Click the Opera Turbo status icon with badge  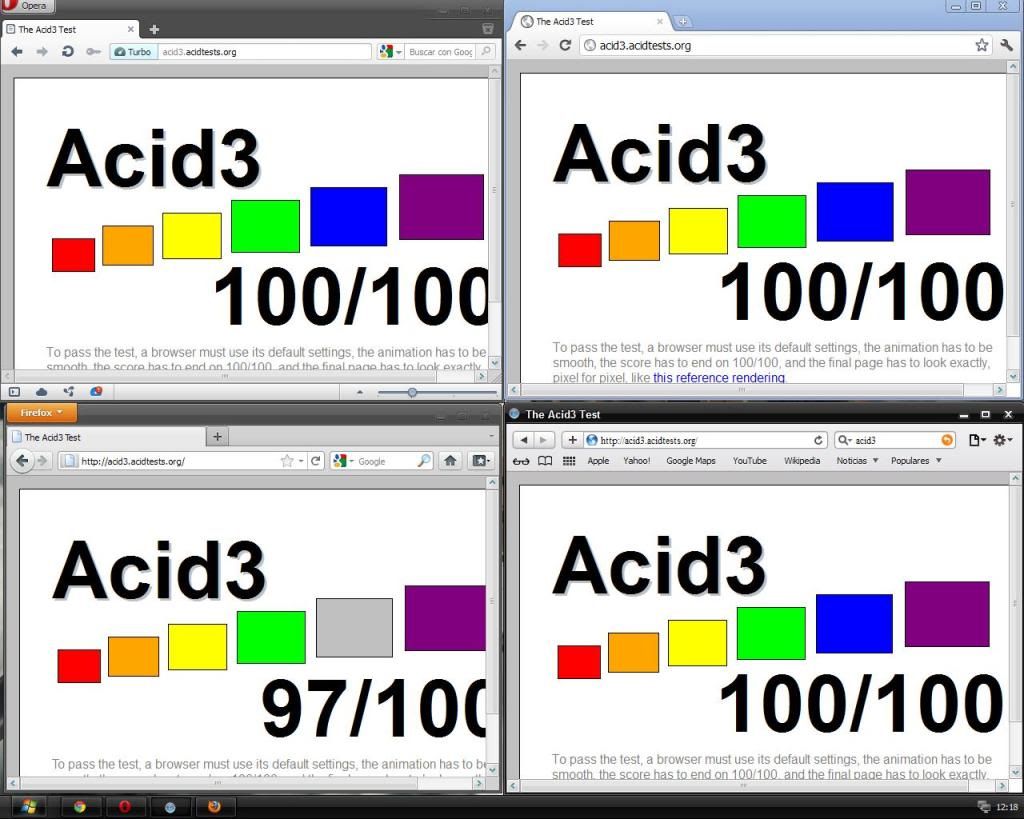tap(96, 391)
